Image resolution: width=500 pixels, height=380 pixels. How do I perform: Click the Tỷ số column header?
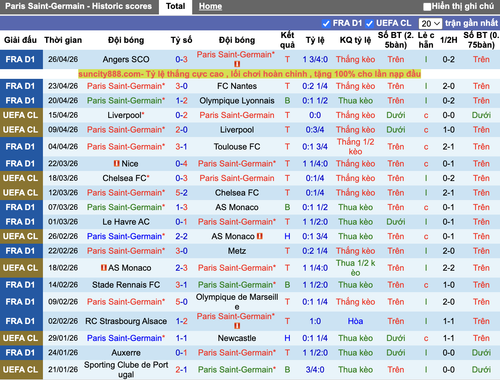pyautogui.click(x=181, y=40)
